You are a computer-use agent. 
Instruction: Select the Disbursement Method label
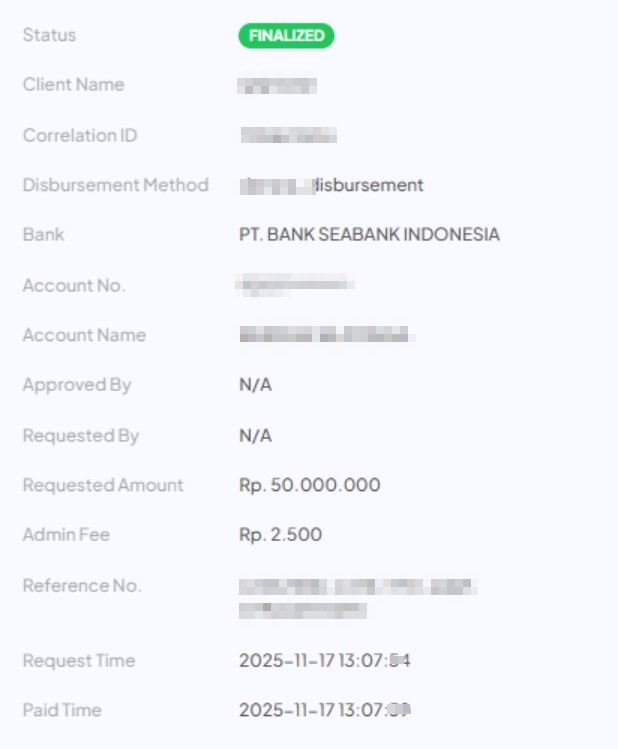point(116,185)
